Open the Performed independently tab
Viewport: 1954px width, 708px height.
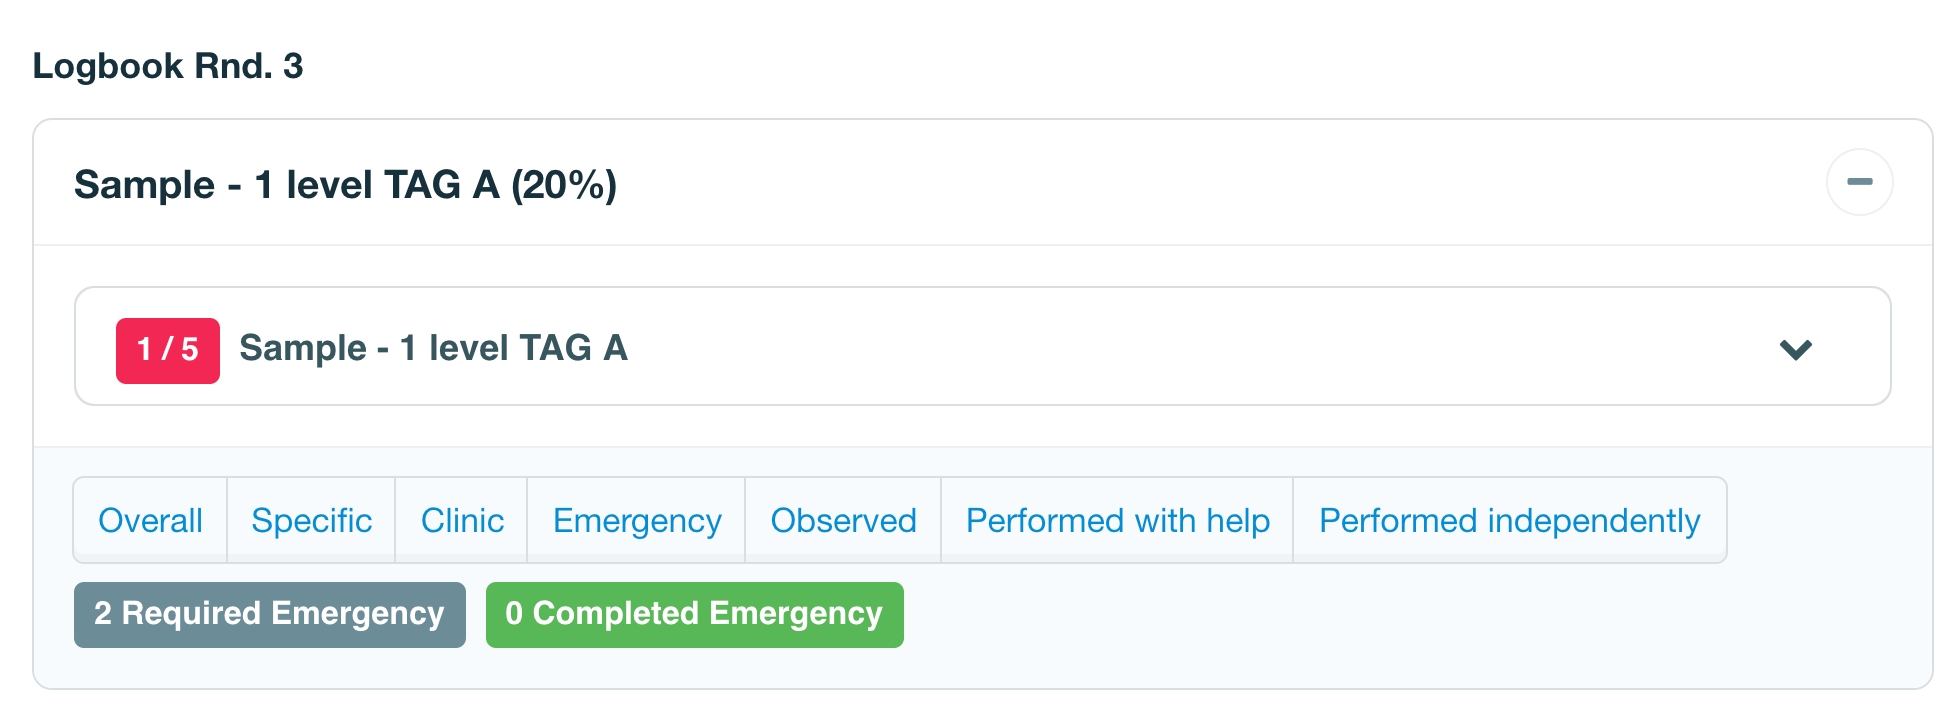[x=1509, y=521]
